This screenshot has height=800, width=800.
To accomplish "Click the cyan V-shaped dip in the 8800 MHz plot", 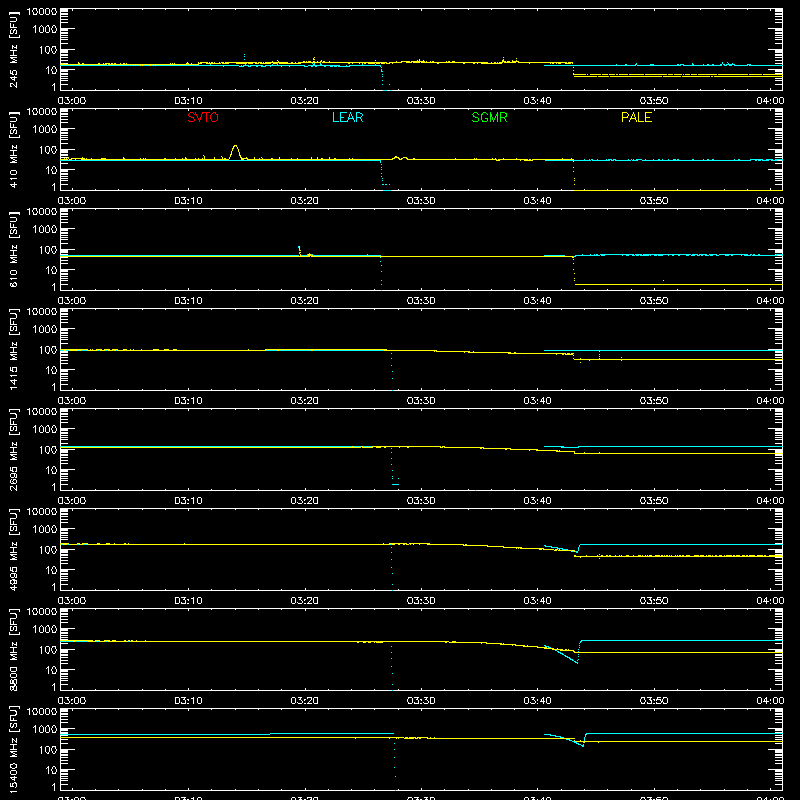I will click(x=562, y=654).
